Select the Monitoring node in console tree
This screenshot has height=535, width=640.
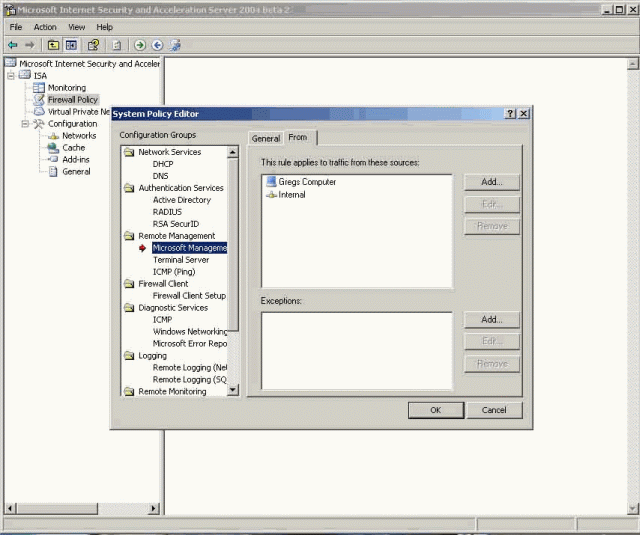(x=66, y=88)
